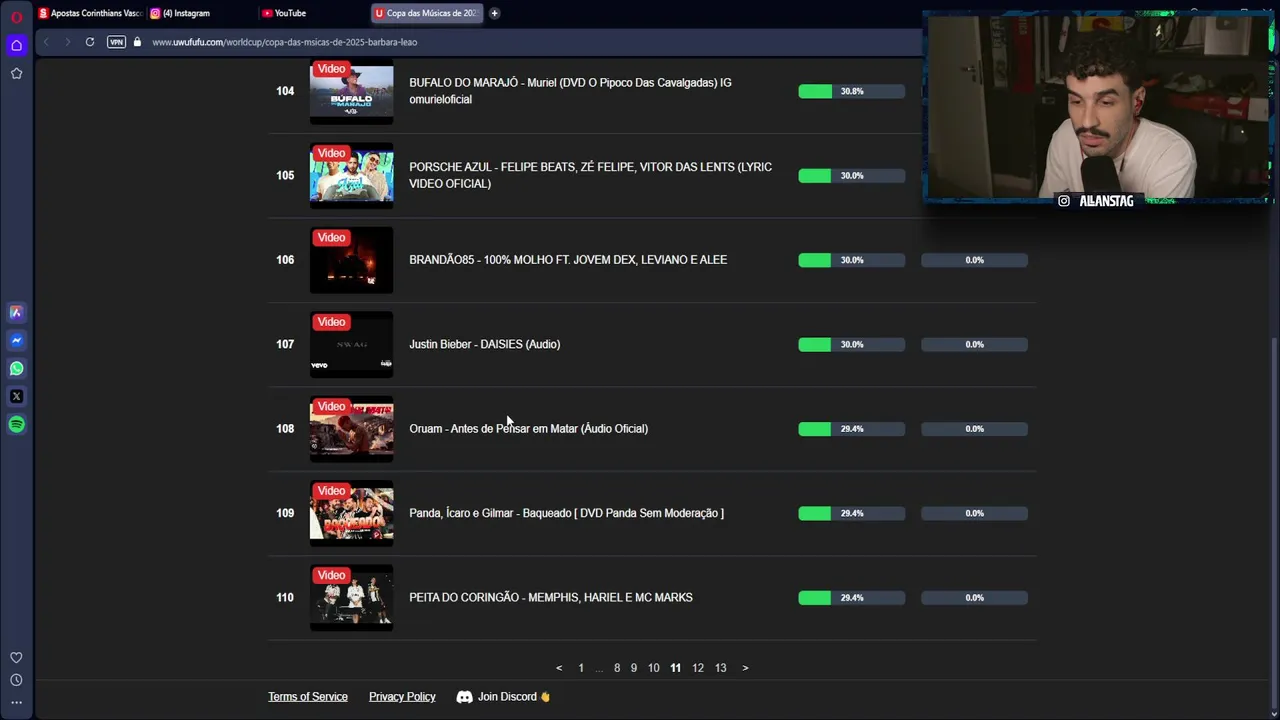
Task: Click title Panda, Ícaro e Gilmar - Baqueado
Action: pos(566,513)
